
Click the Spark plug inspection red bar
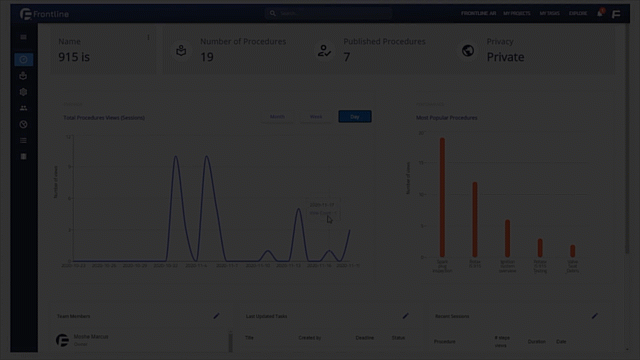coord(442,198)
